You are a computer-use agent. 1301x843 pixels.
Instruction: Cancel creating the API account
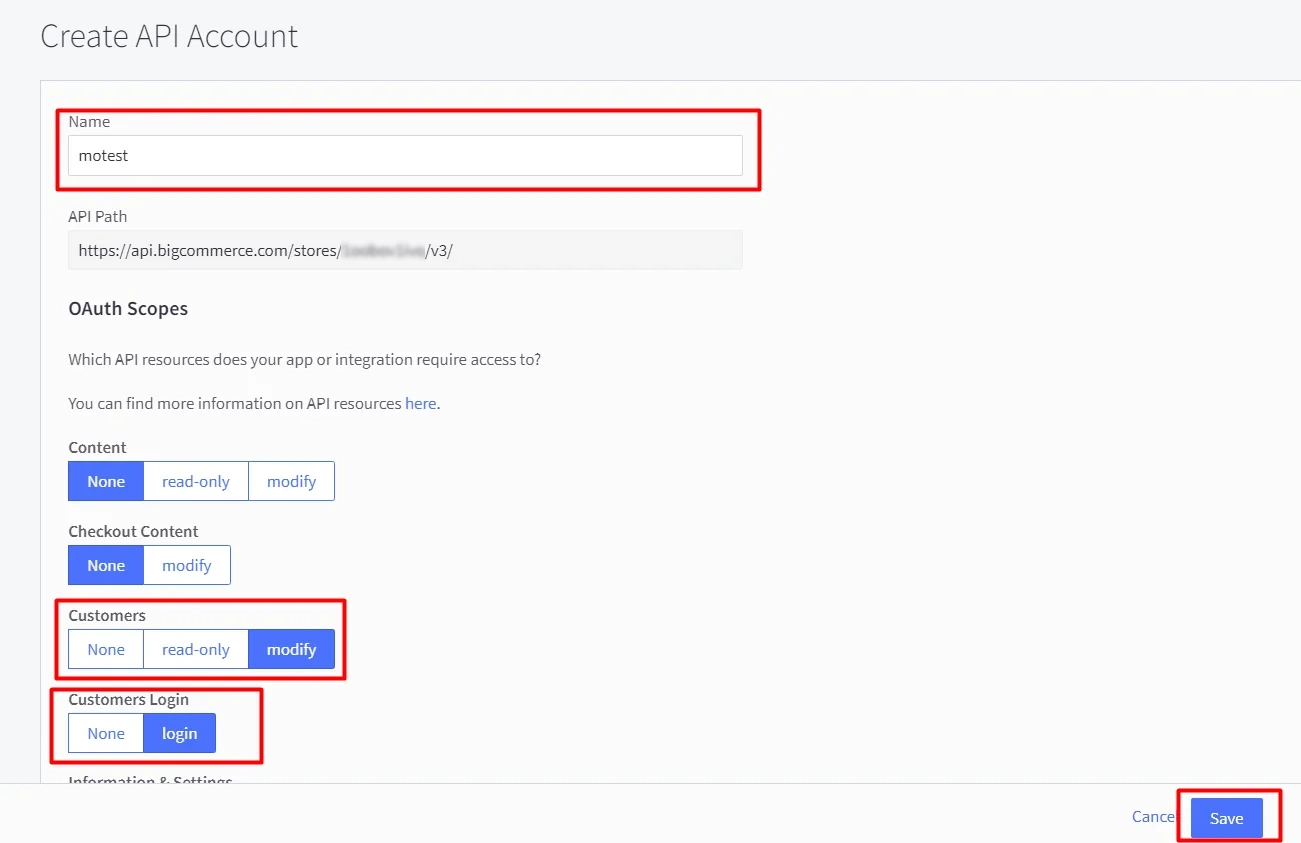coord(1152,816)
